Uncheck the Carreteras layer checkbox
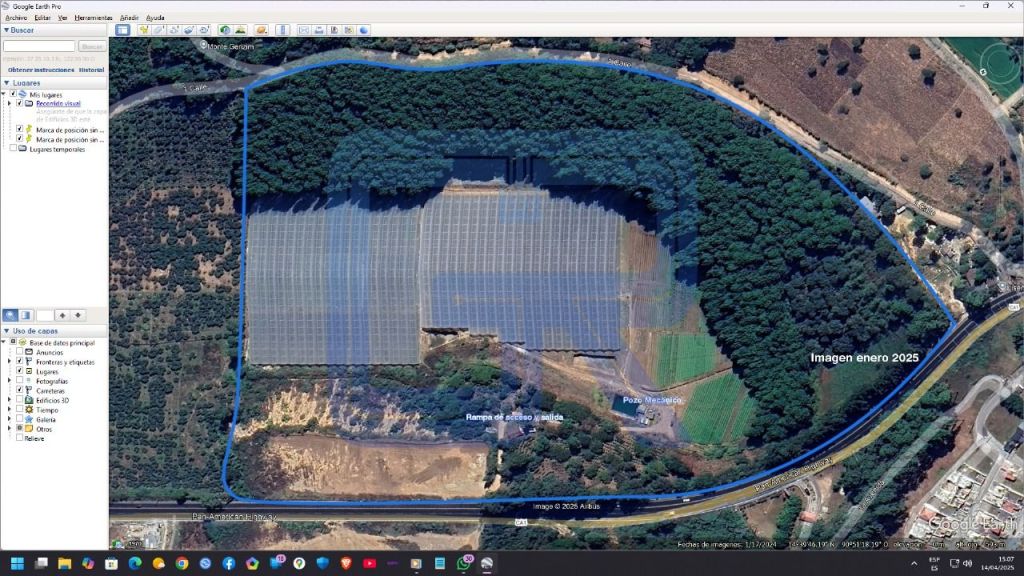1024x576 pixels. point(19,391)
